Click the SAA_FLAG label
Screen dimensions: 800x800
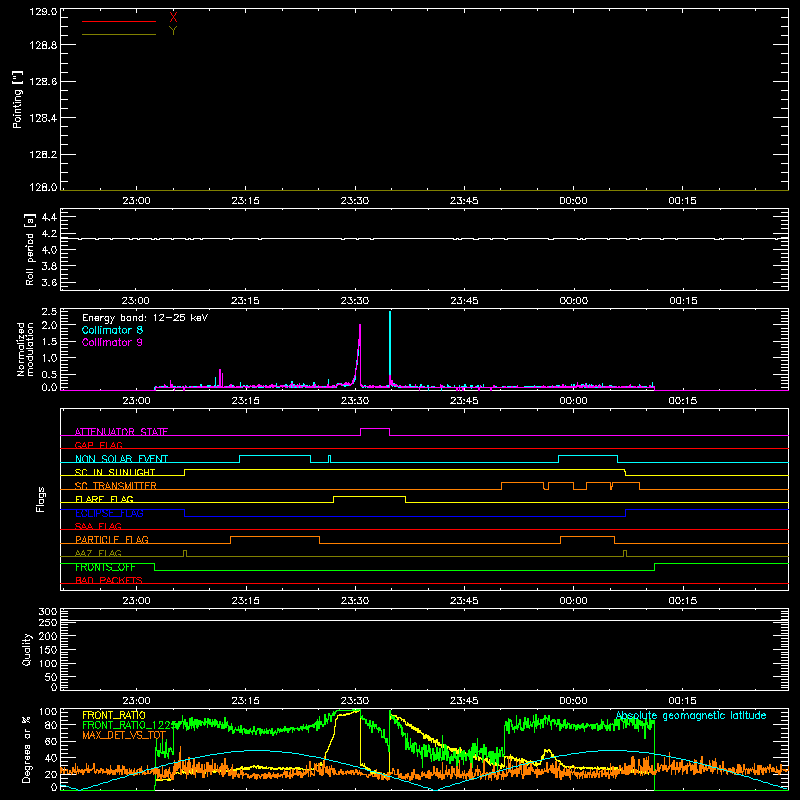tap(98, 526)
